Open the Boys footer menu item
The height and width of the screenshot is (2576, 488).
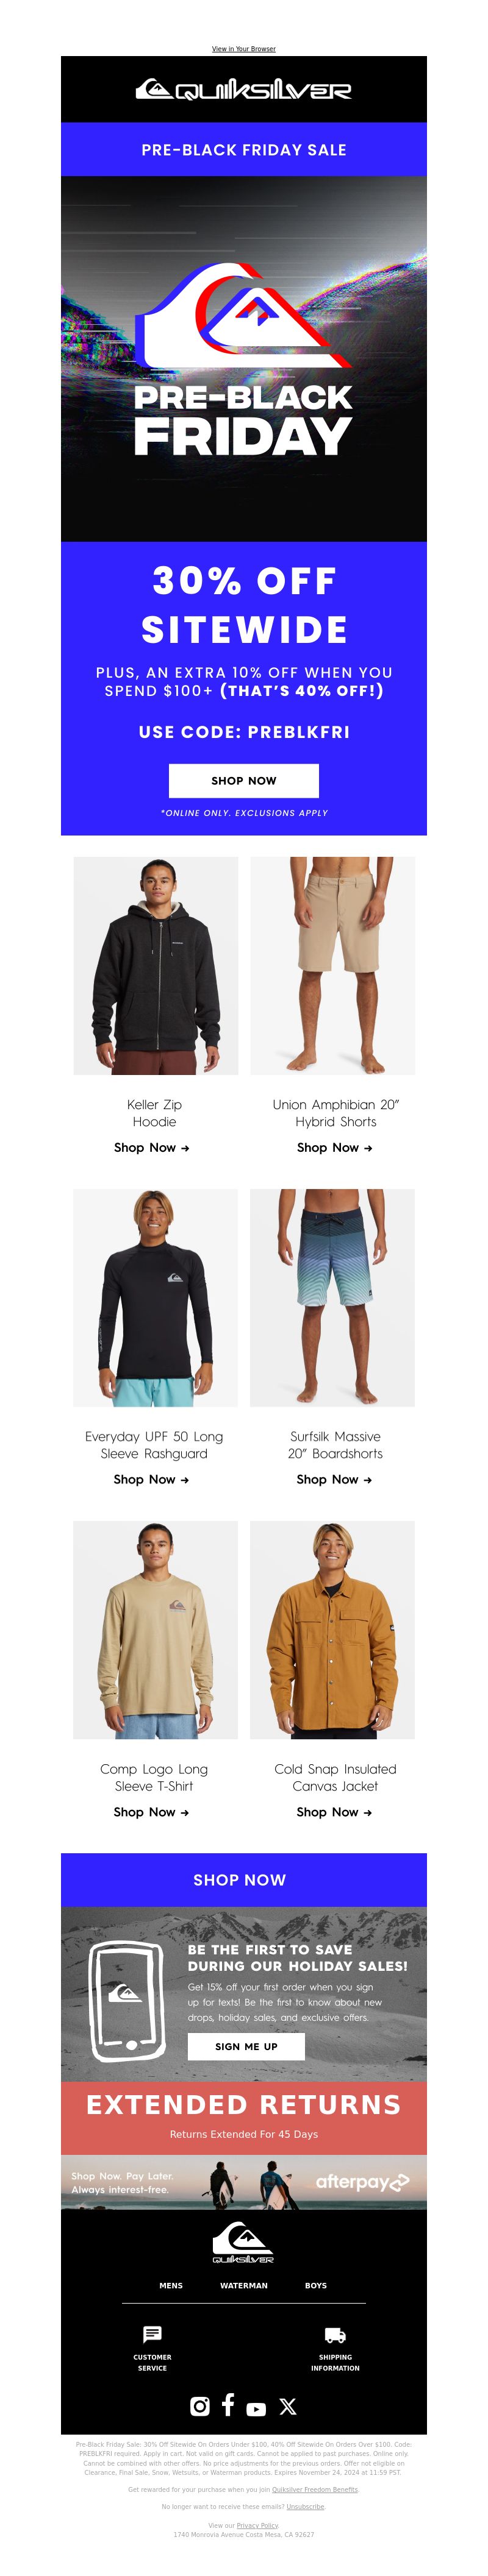(316, 2285)
